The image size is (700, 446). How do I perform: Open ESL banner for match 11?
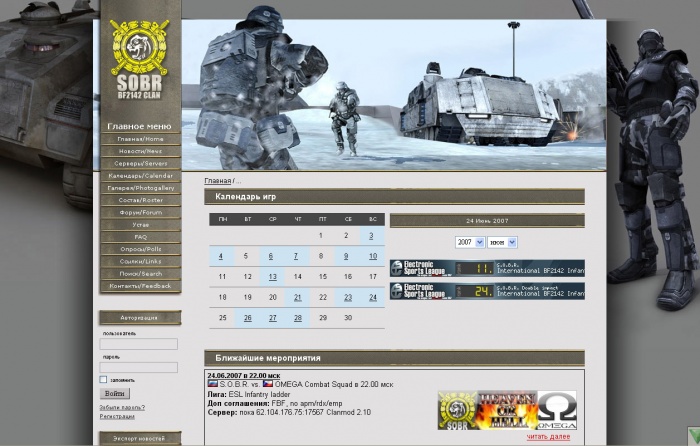click(487, 268)
